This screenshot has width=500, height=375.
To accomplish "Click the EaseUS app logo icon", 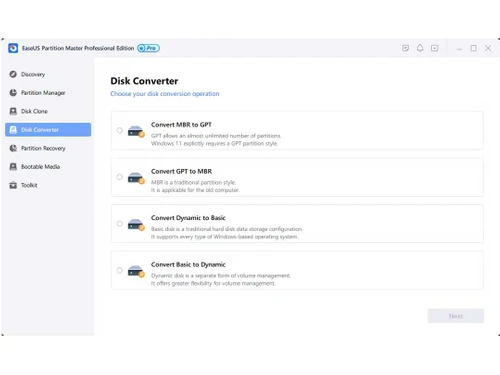I will point(13,48).
